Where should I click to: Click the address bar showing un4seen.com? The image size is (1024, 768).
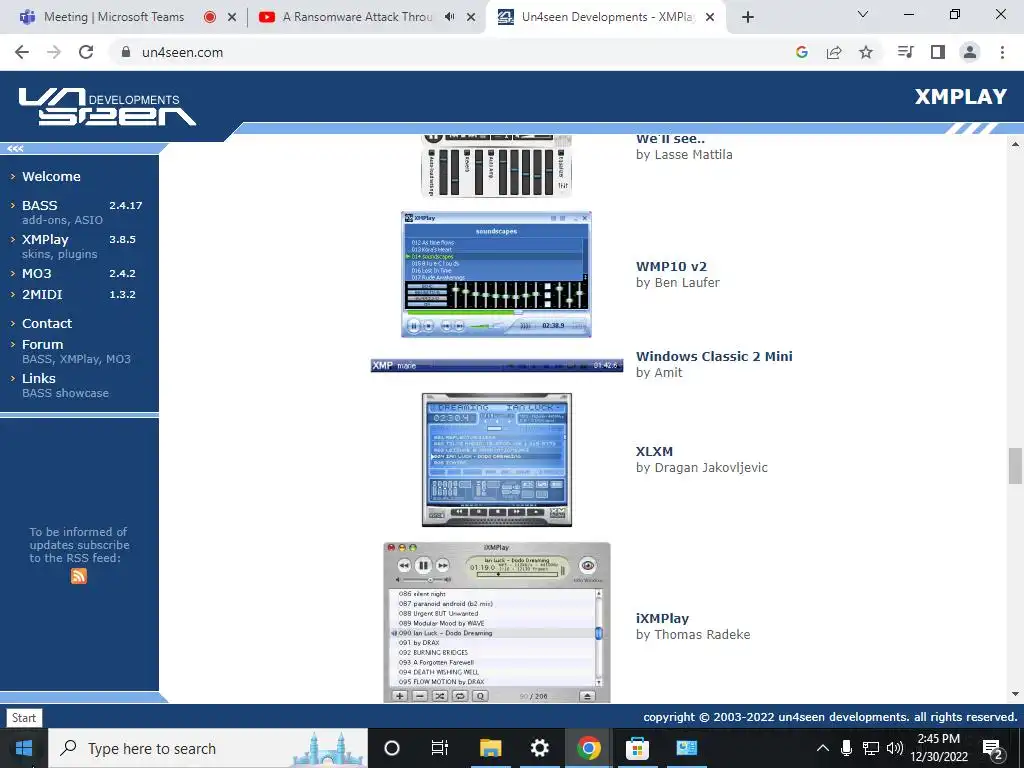pos(451,52)
